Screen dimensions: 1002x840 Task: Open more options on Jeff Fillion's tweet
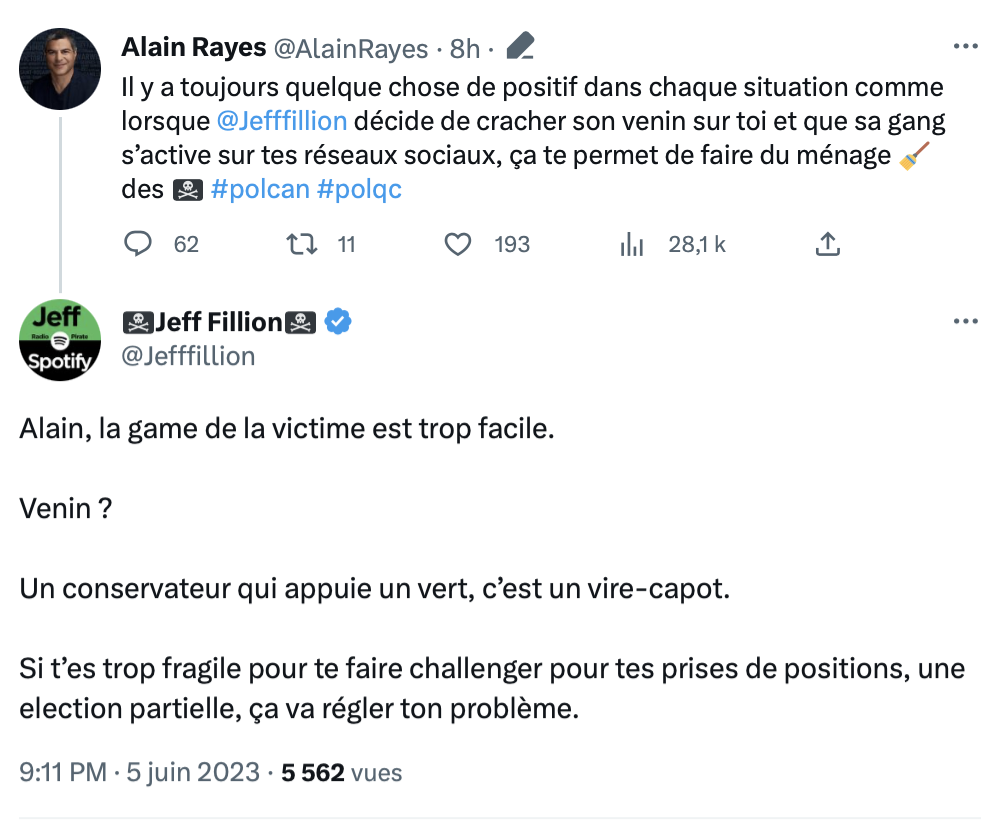coord(966,321)
